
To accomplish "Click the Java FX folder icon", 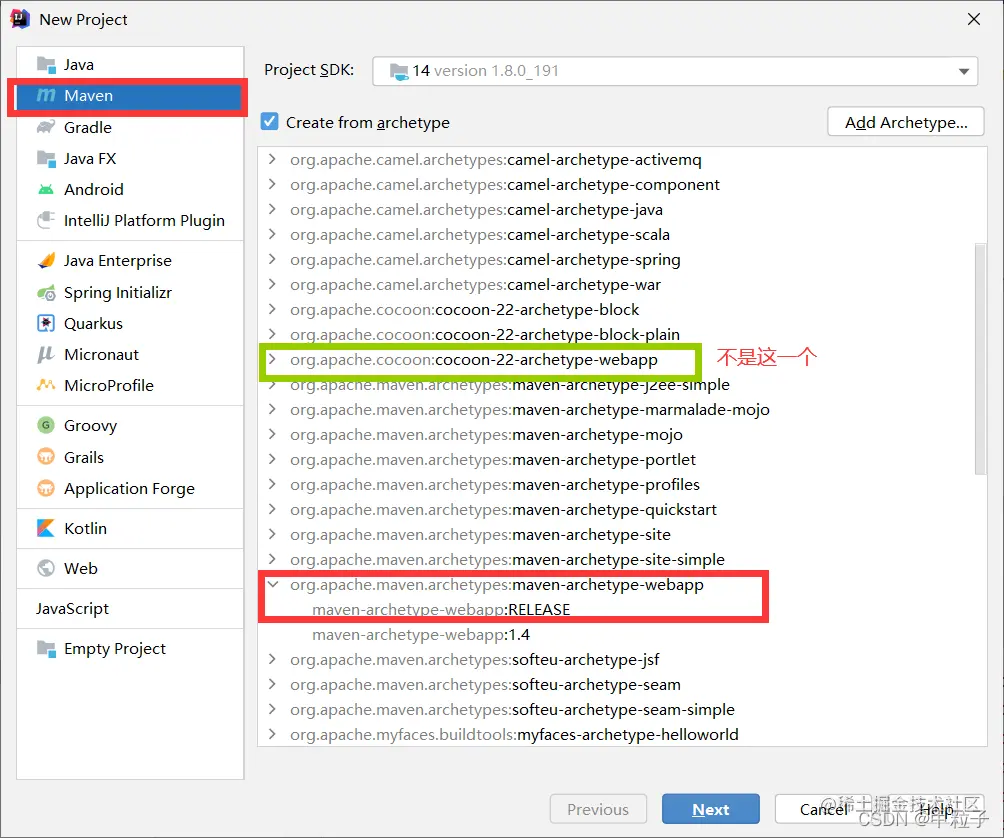I will pyautogui.click(x=46, y=158).
